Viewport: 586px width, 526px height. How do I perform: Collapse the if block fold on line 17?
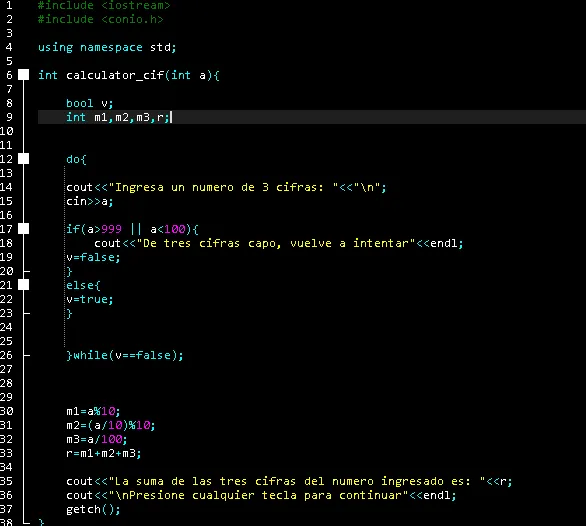[24, 229]
